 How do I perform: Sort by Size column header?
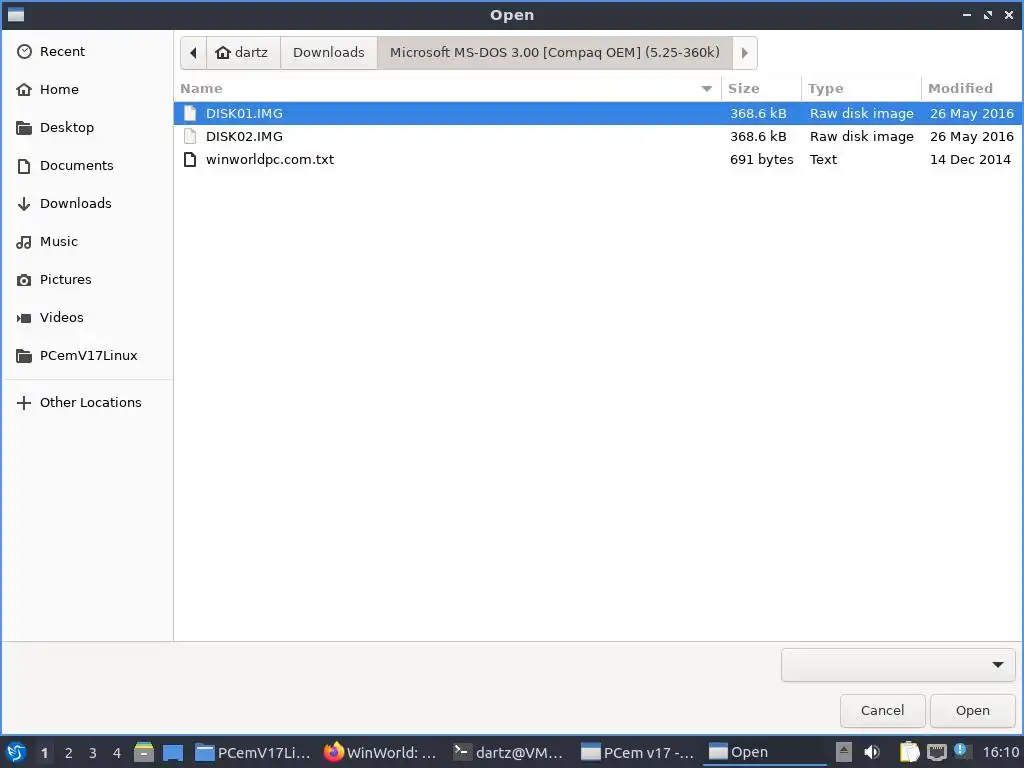pos(761,88)
